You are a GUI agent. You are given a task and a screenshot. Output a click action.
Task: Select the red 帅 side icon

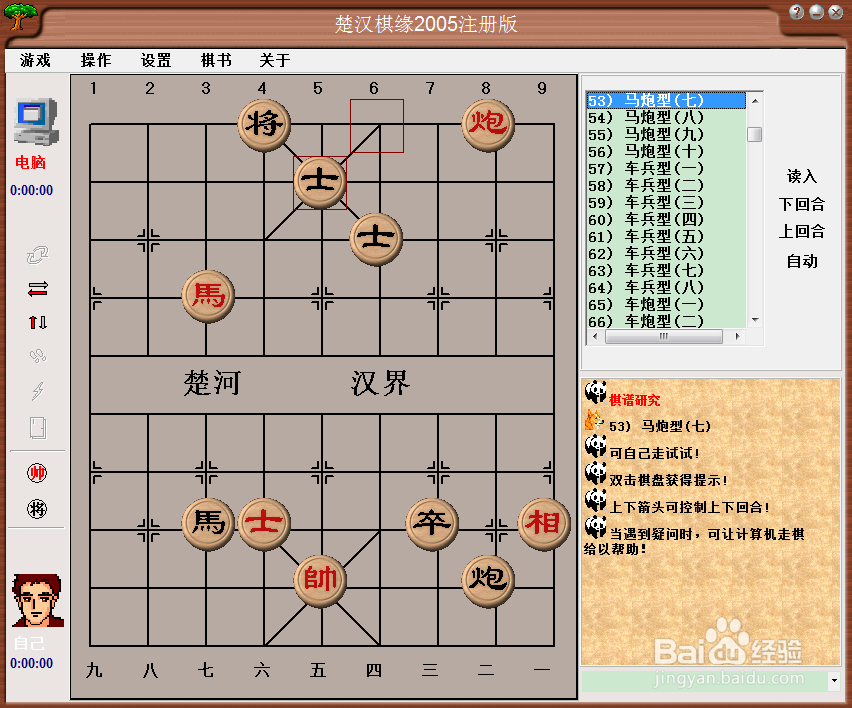(37, 473)
